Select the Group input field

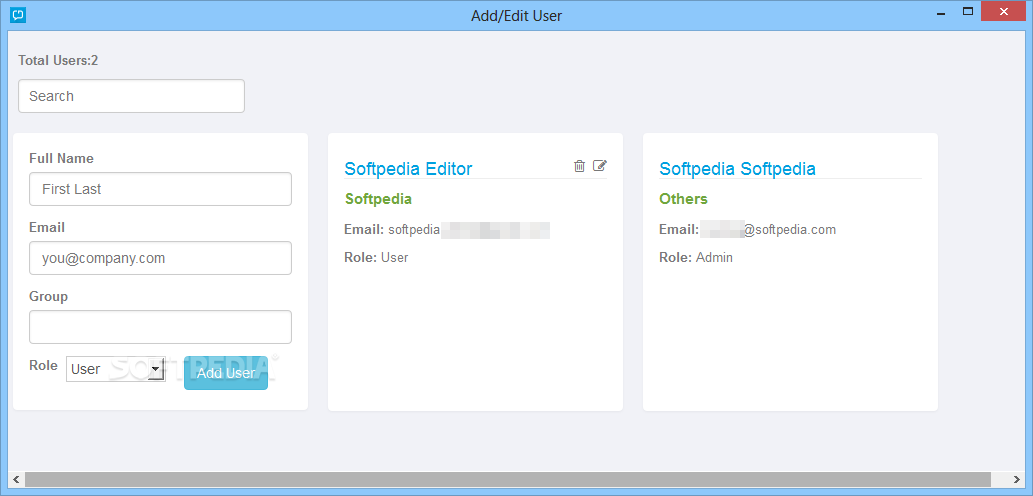click(160, 327)
